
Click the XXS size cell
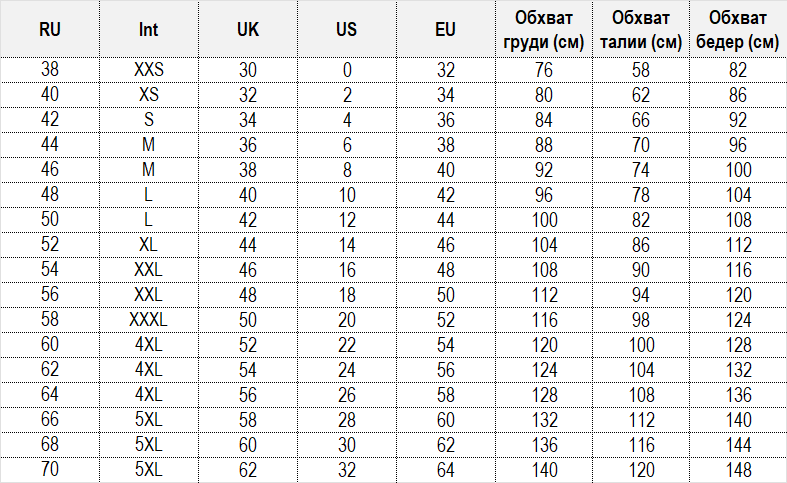[x=148, y=70]
